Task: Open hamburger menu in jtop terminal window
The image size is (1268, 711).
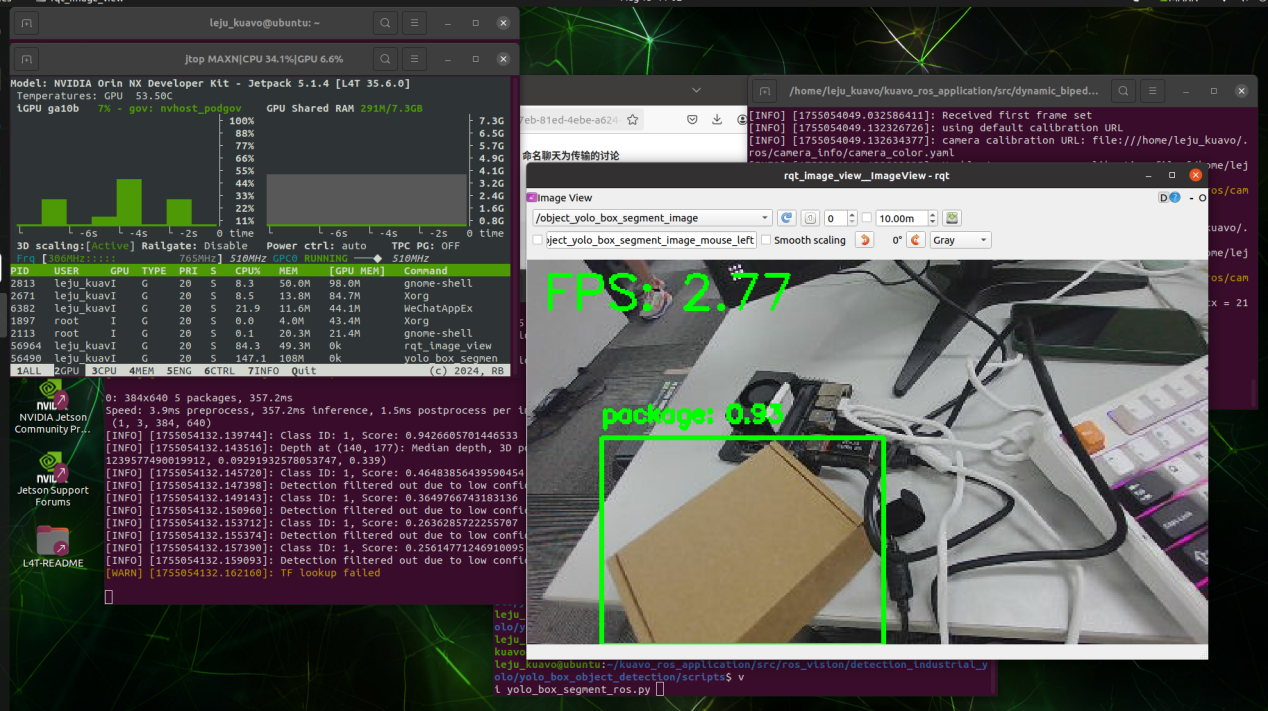Action: pyautogui.click(x=416, y=59)
